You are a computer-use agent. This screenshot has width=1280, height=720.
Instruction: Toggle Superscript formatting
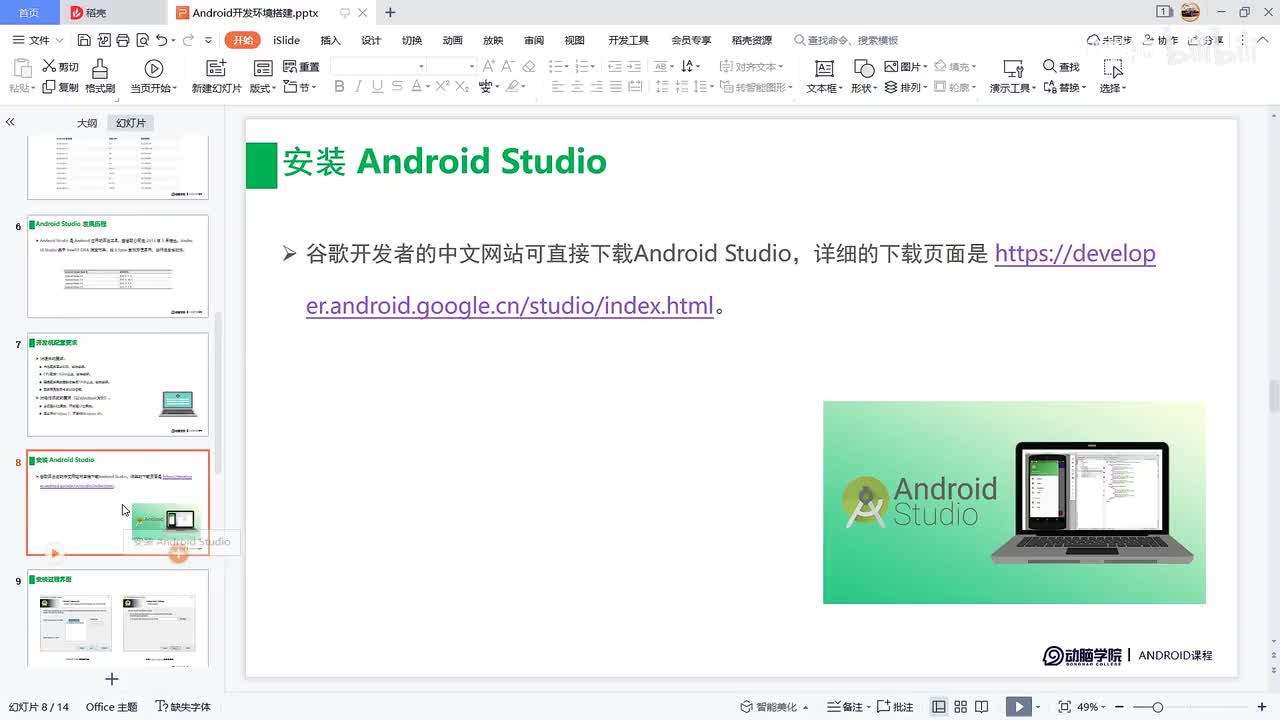point(443,87)
